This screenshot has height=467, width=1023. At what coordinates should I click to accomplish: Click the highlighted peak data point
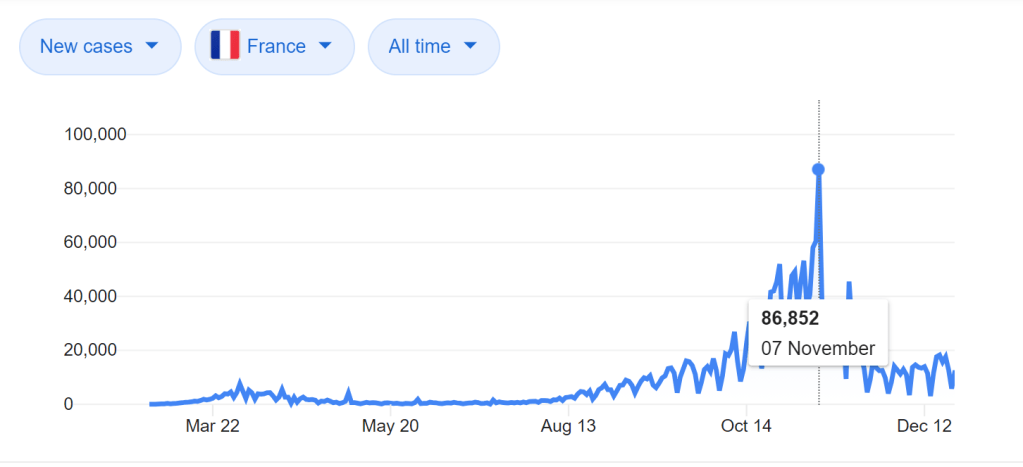[818, 169]
